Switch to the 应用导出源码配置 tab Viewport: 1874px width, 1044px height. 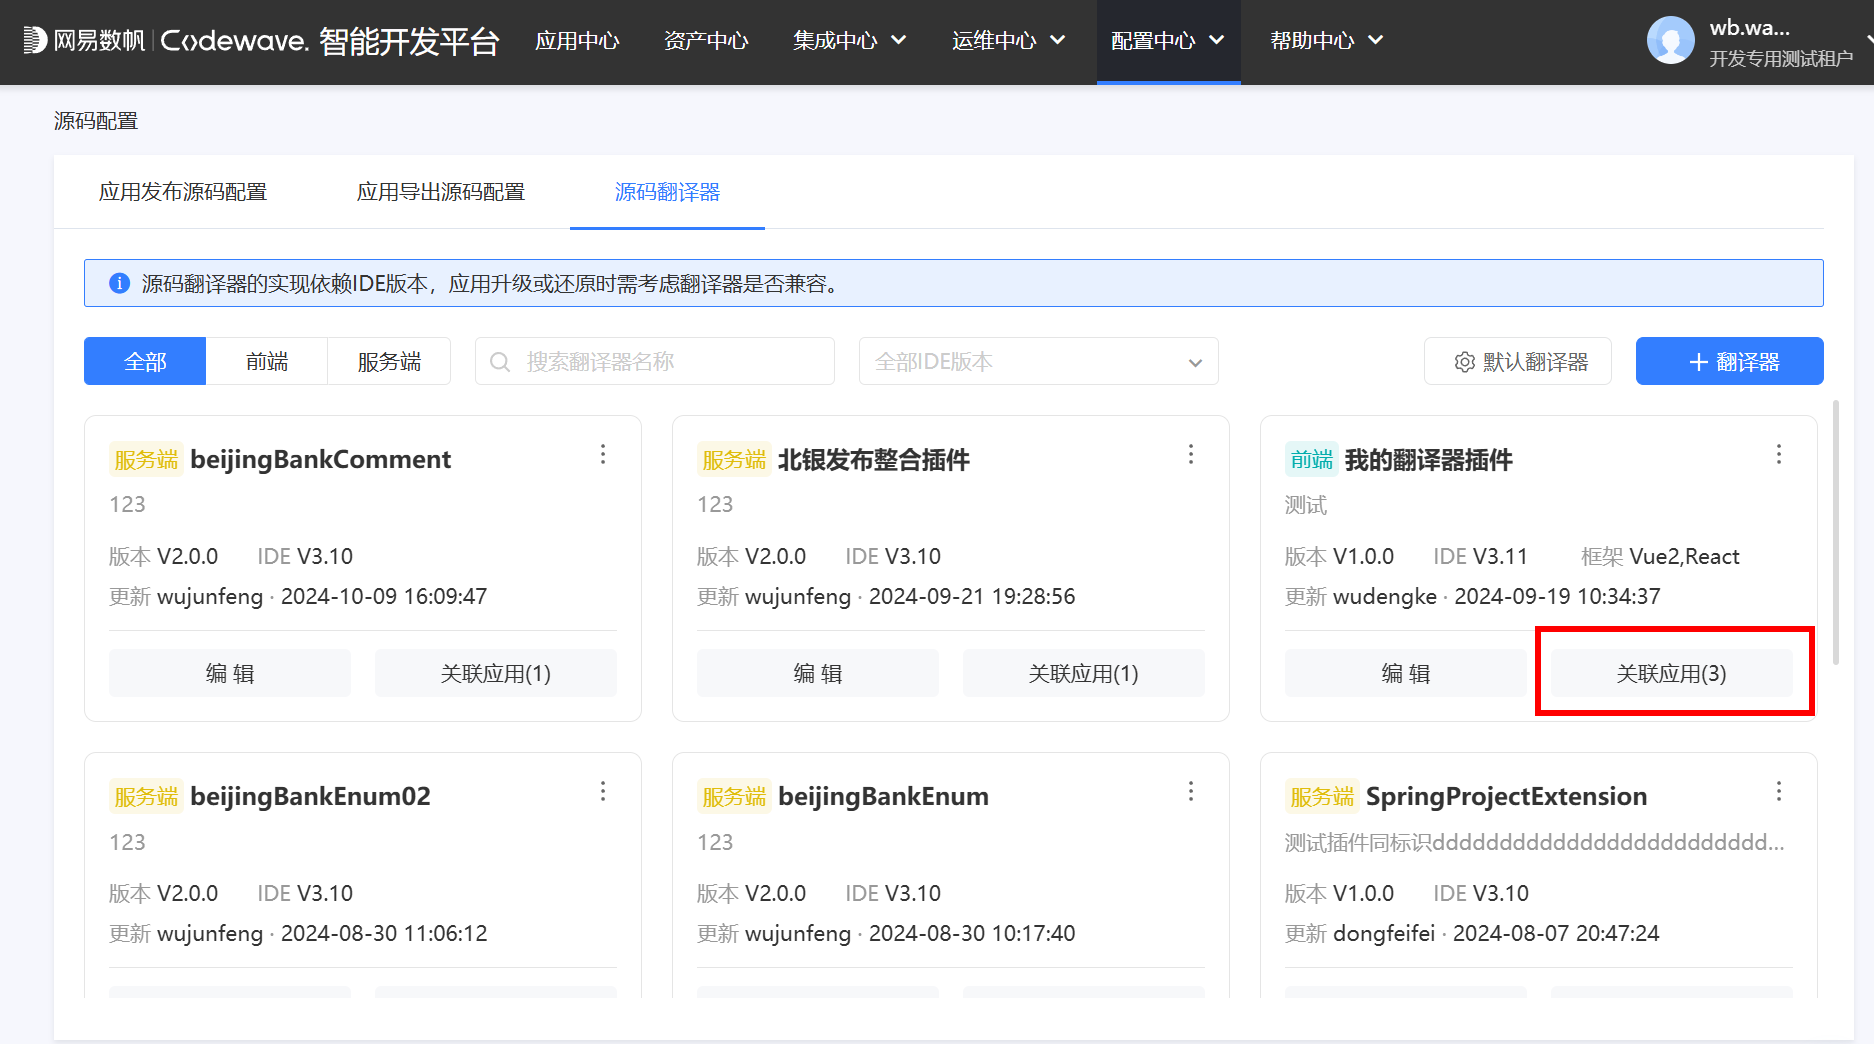[441, 192]
